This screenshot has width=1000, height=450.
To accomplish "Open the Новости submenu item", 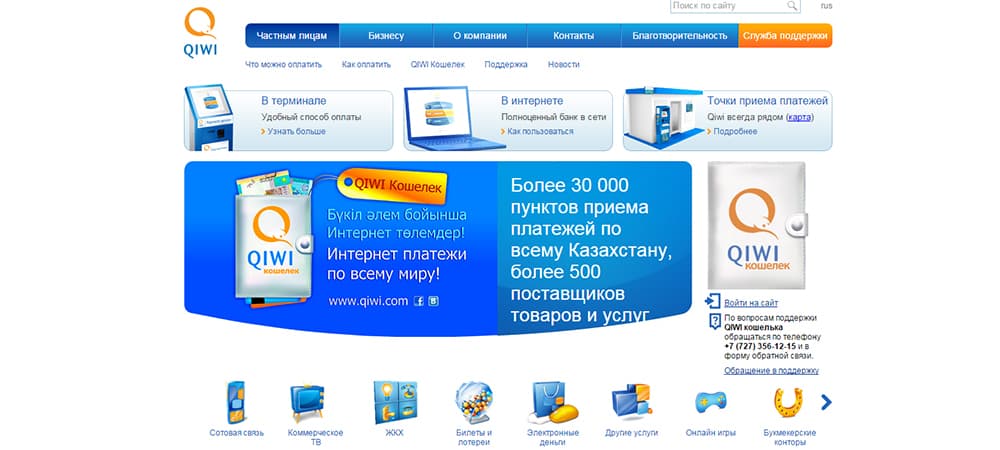I will (x=564, y=64).
